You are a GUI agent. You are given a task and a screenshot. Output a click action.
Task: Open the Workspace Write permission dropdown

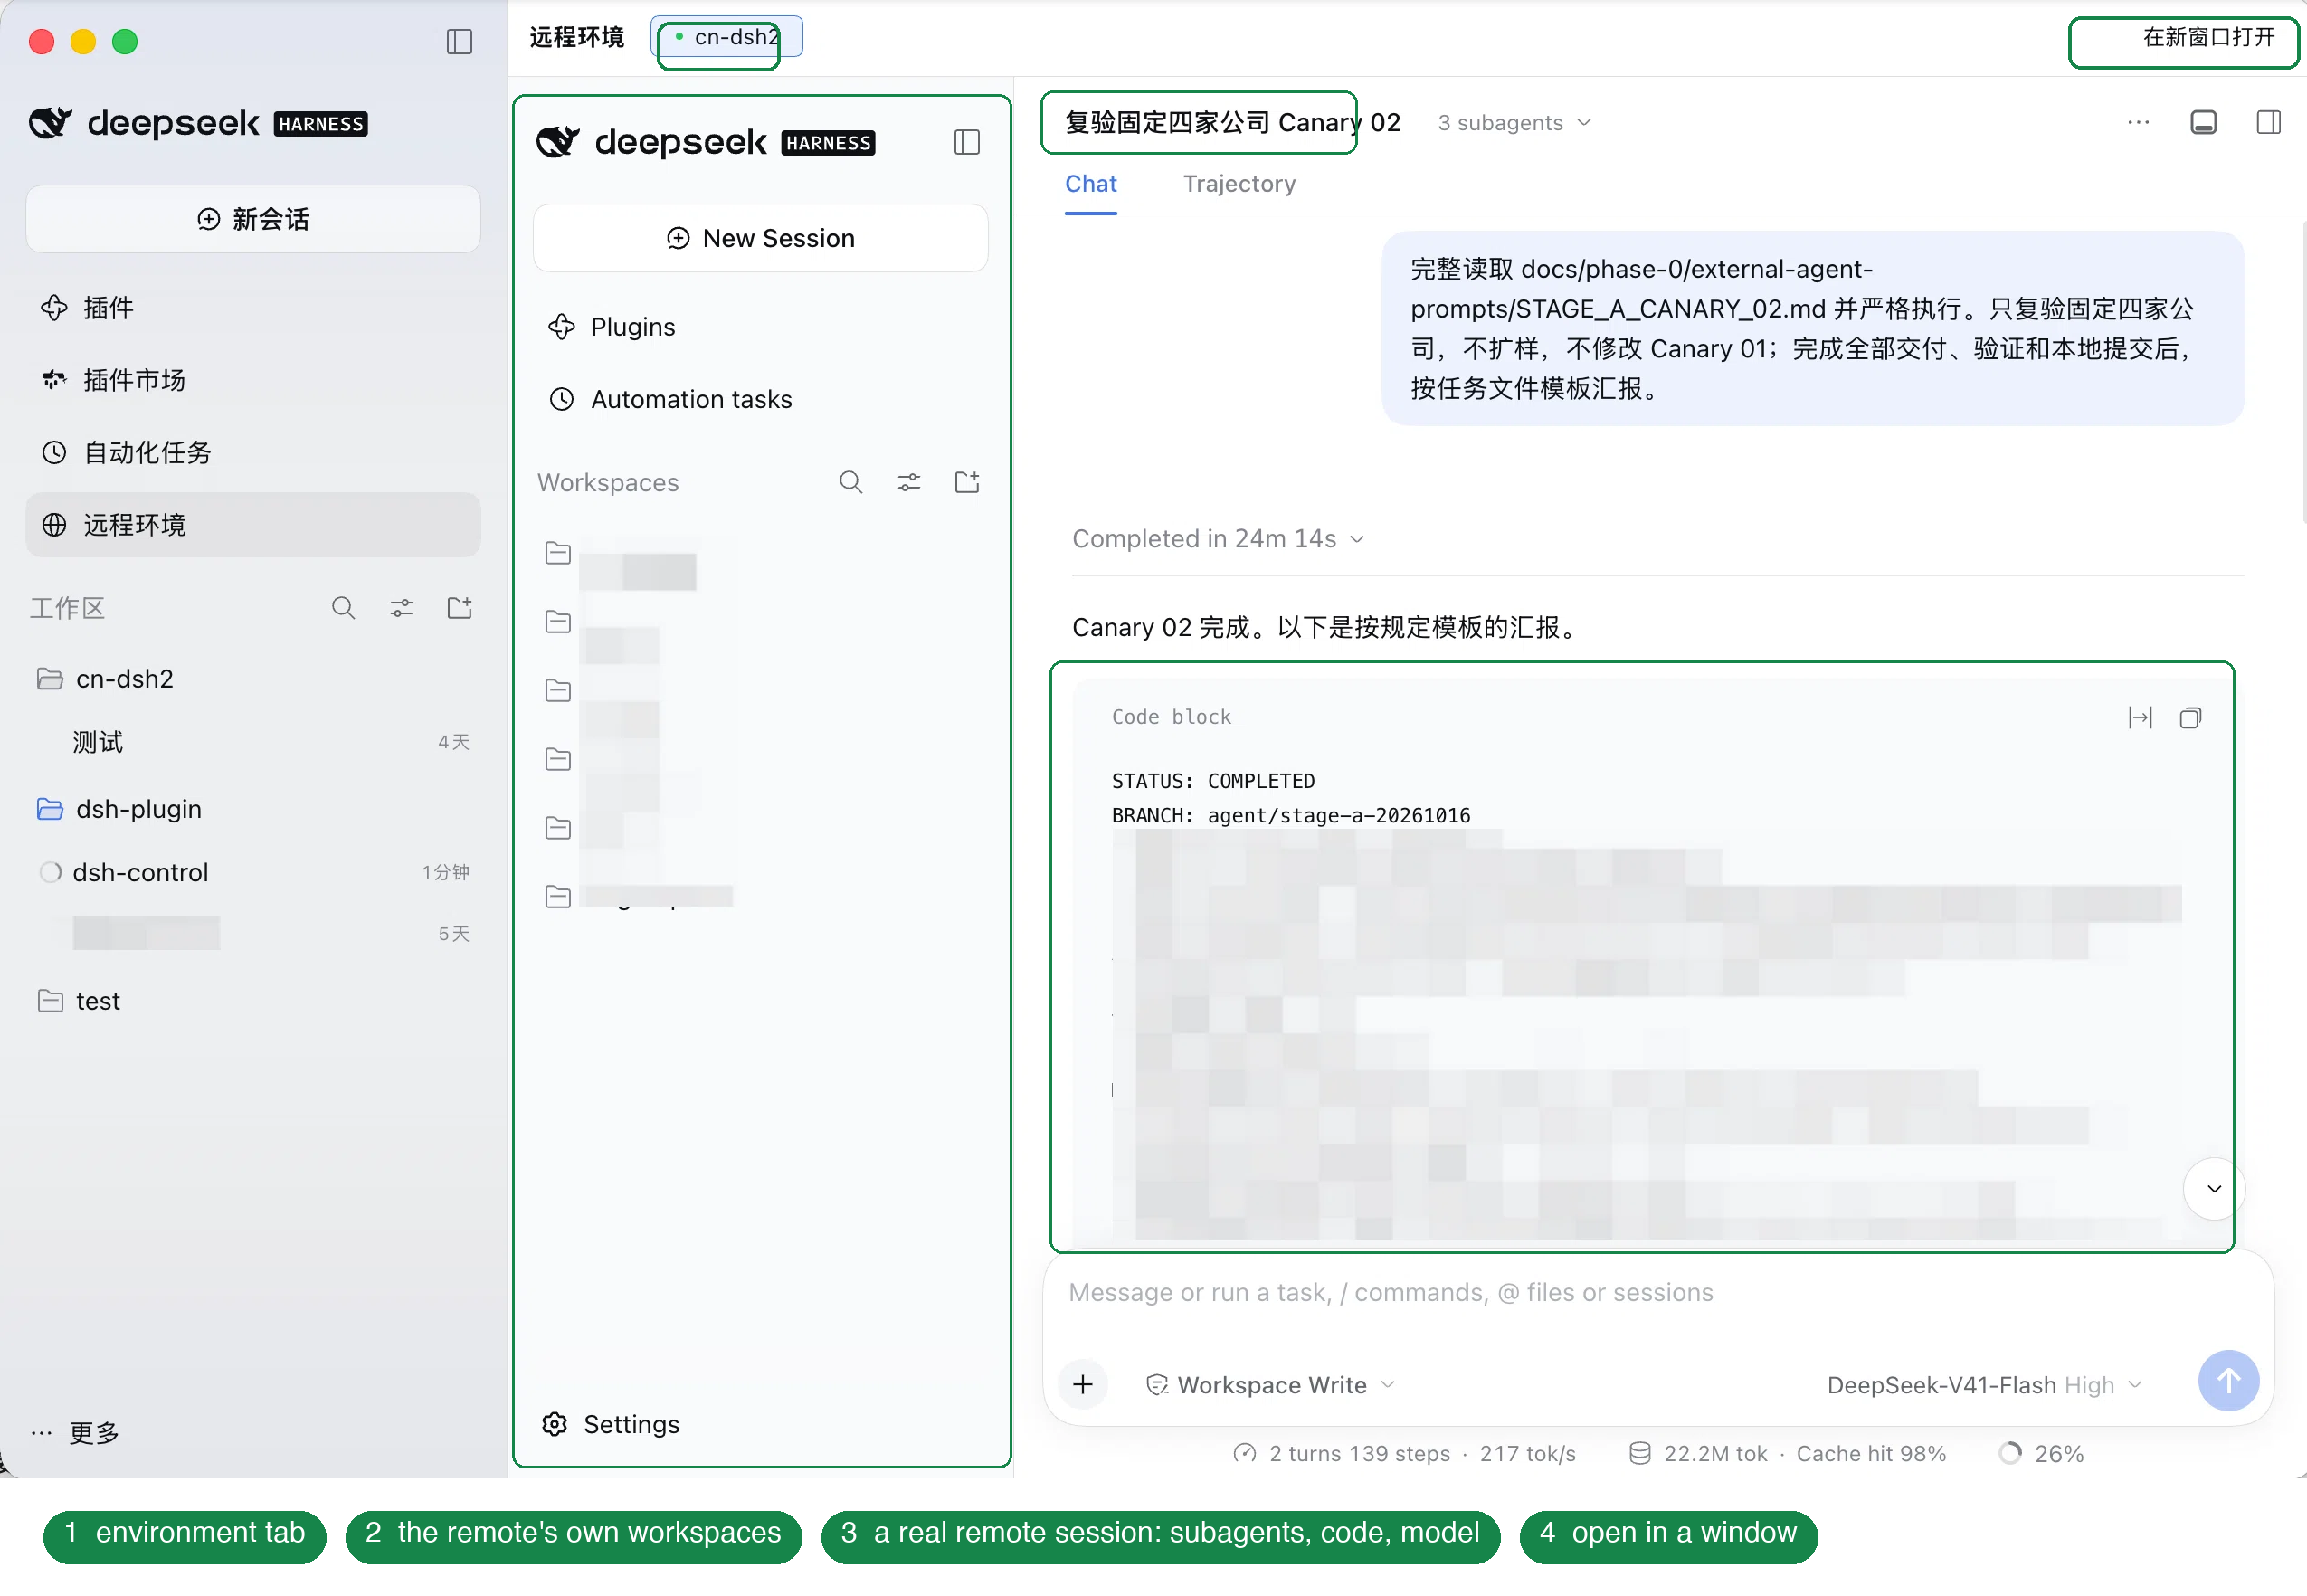click(x=1270, y=1385)
